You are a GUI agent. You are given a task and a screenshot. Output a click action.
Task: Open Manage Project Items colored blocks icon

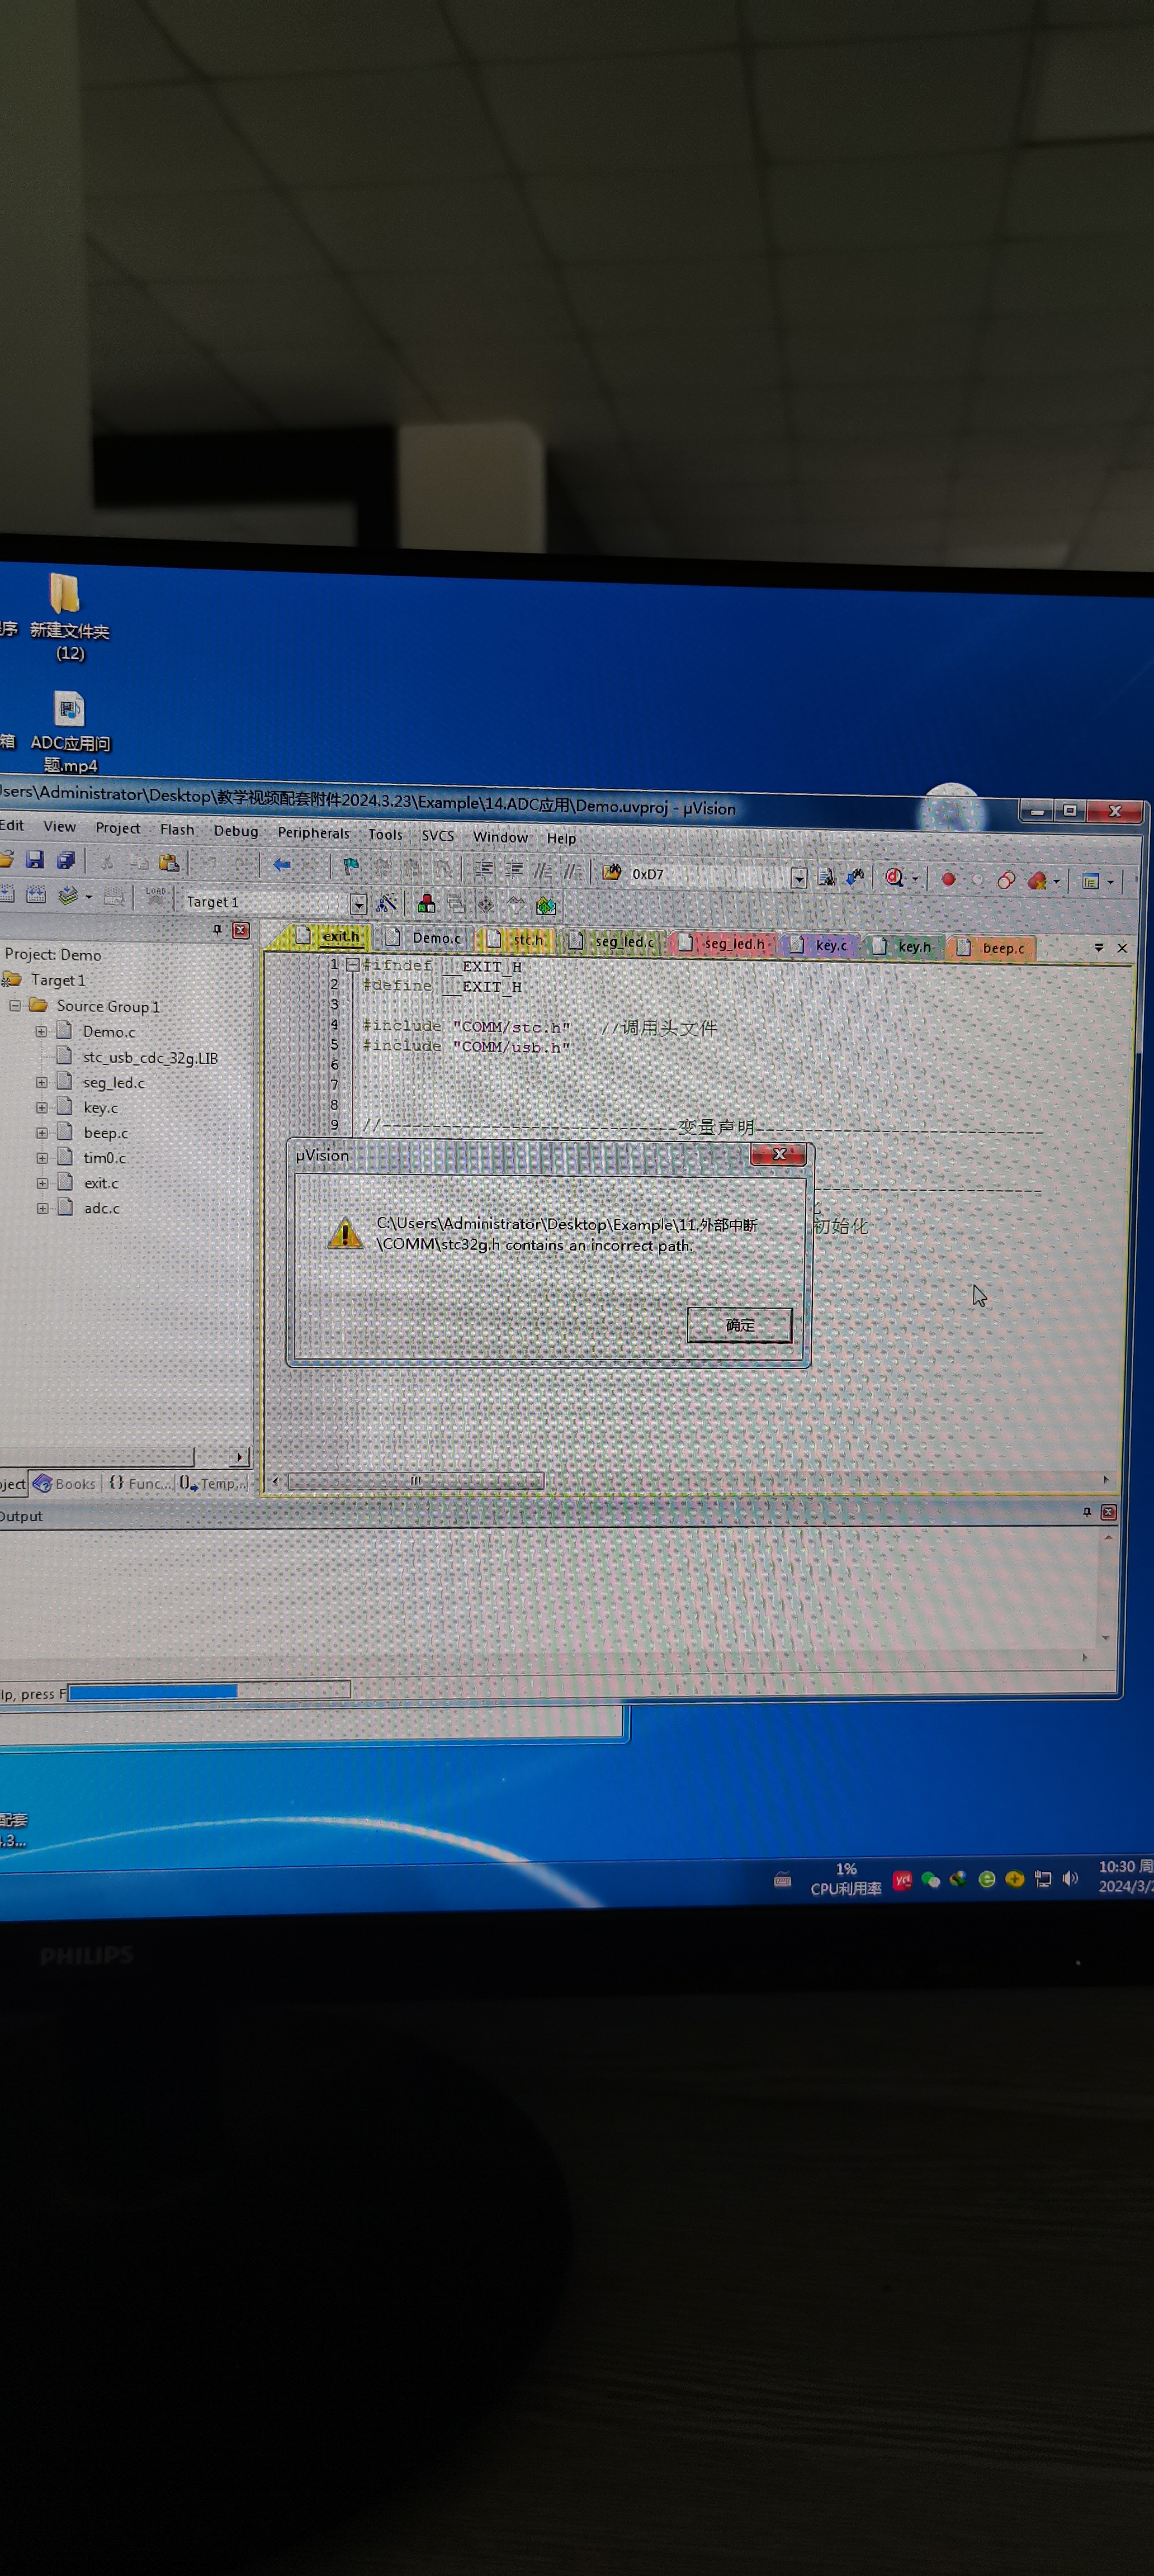coord(426,904)
